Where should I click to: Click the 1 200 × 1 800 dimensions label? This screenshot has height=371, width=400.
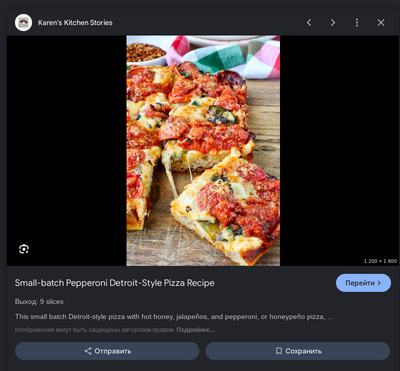[x=380, y=261]
